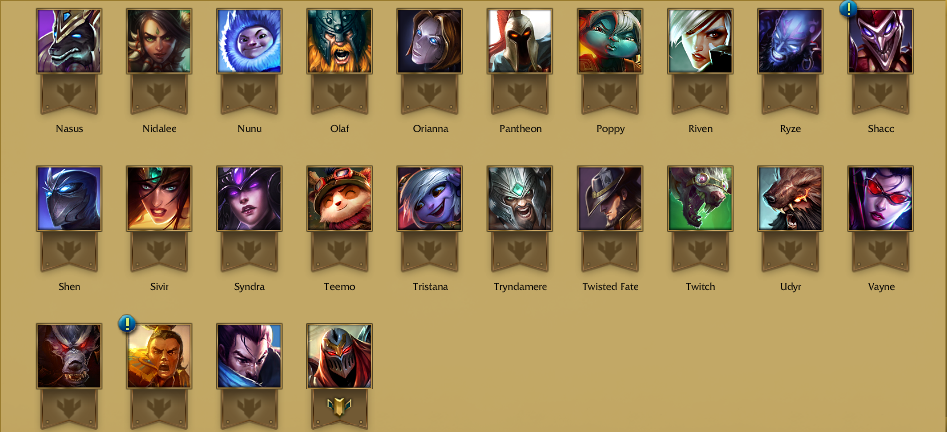947x432 pixels.
Task: Select the Vayne champion portrait
Action: coord(881,199)
